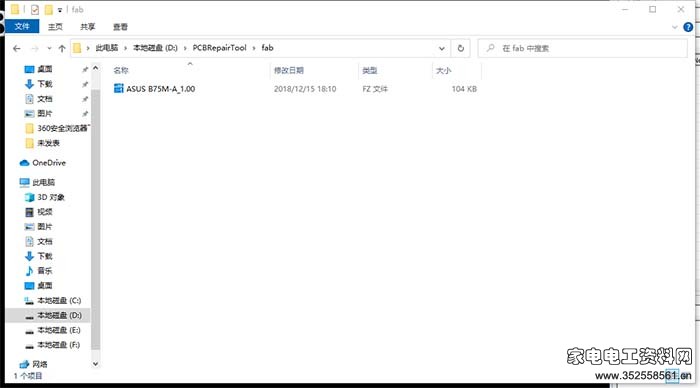
Task: Click PCBRepairTool in the address path
Action: click(x=219, y=48)
